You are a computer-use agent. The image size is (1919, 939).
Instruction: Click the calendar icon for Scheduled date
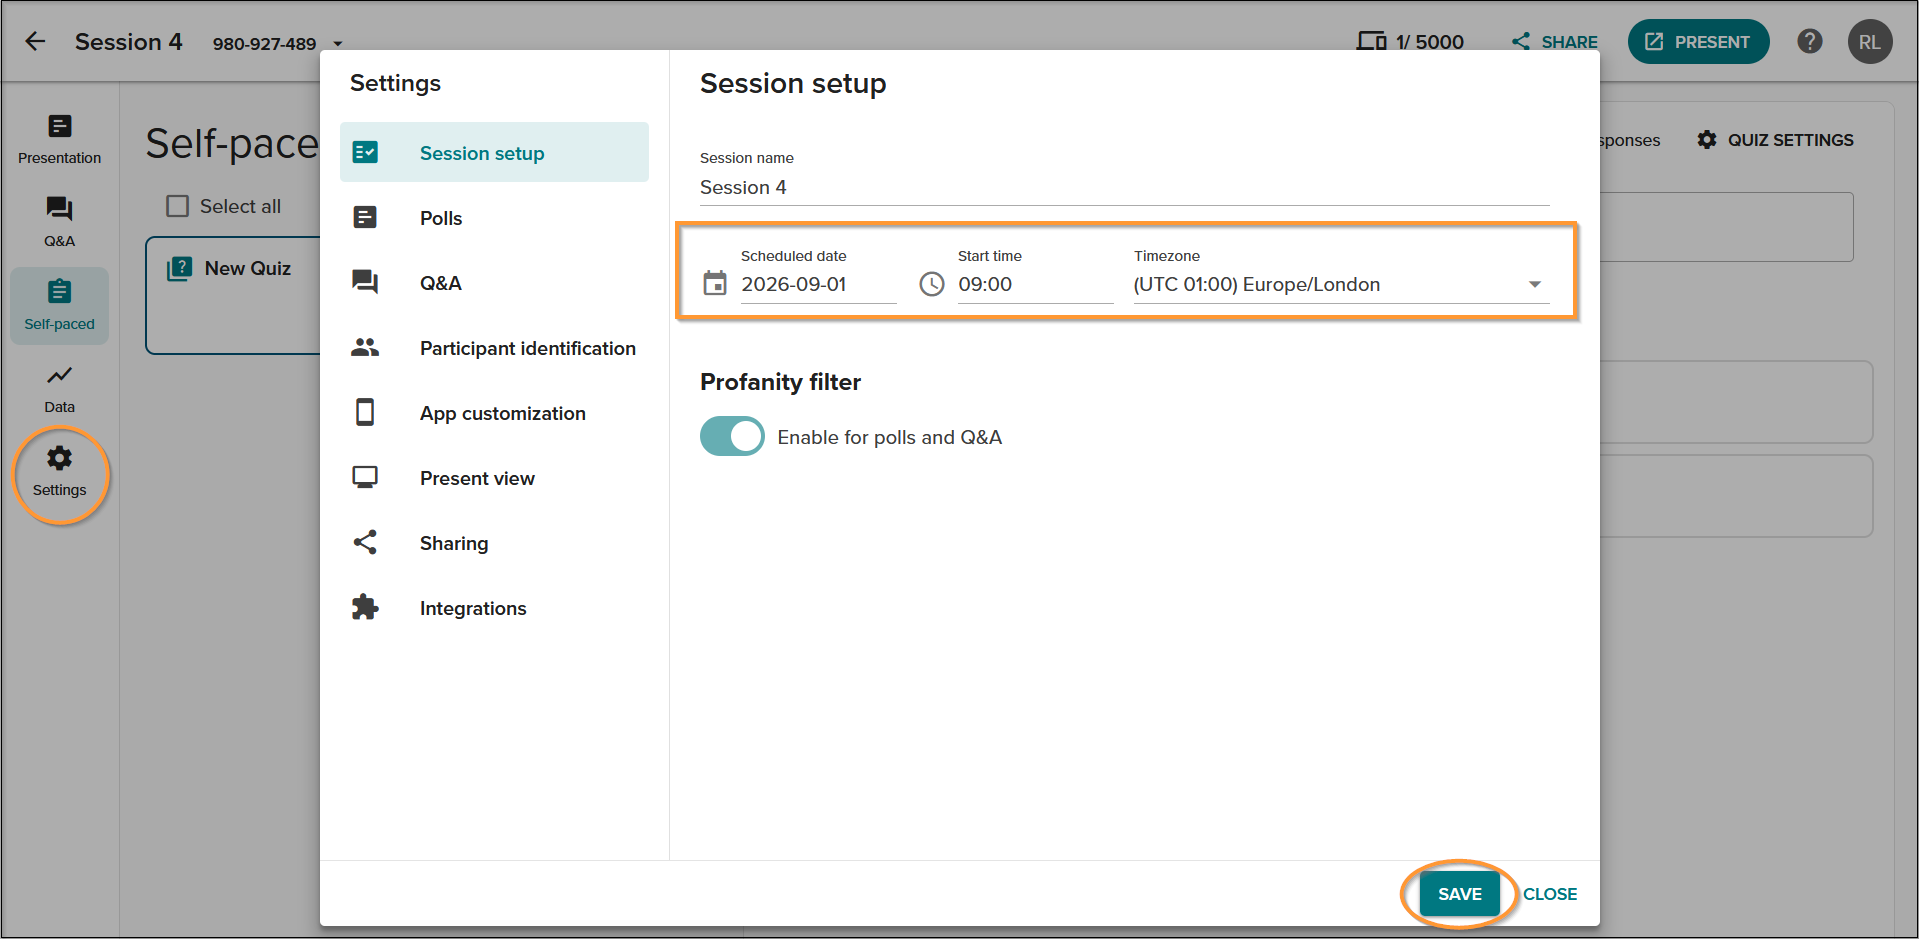coord(715,284)
